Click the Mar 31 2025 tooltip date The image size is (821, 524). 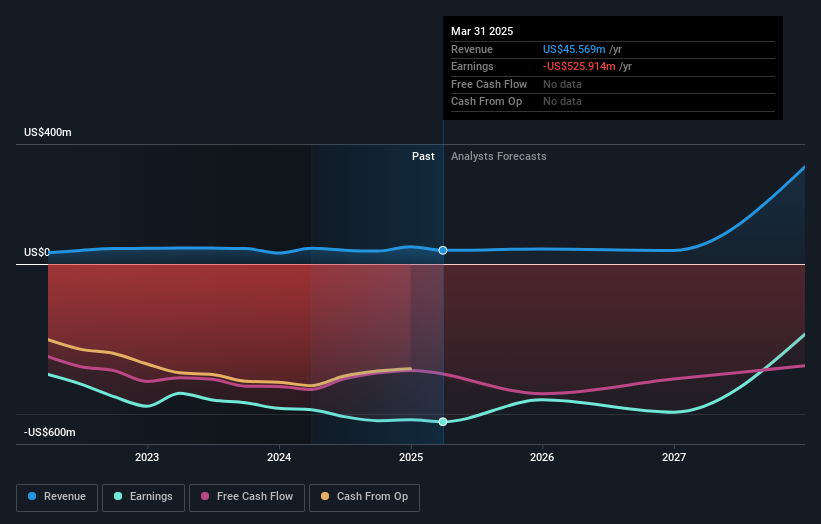click(482, 31)
